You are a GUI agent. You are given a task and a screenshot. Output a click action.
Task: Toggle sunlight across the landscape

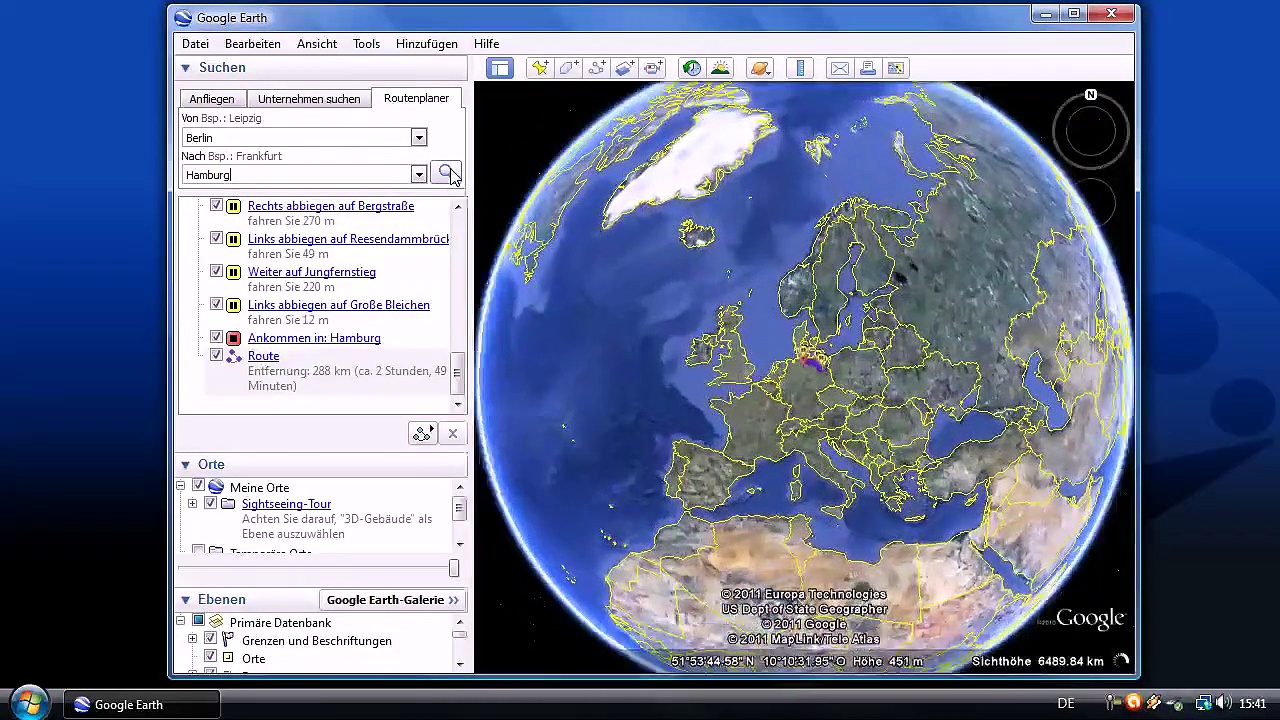pos(720,68)
